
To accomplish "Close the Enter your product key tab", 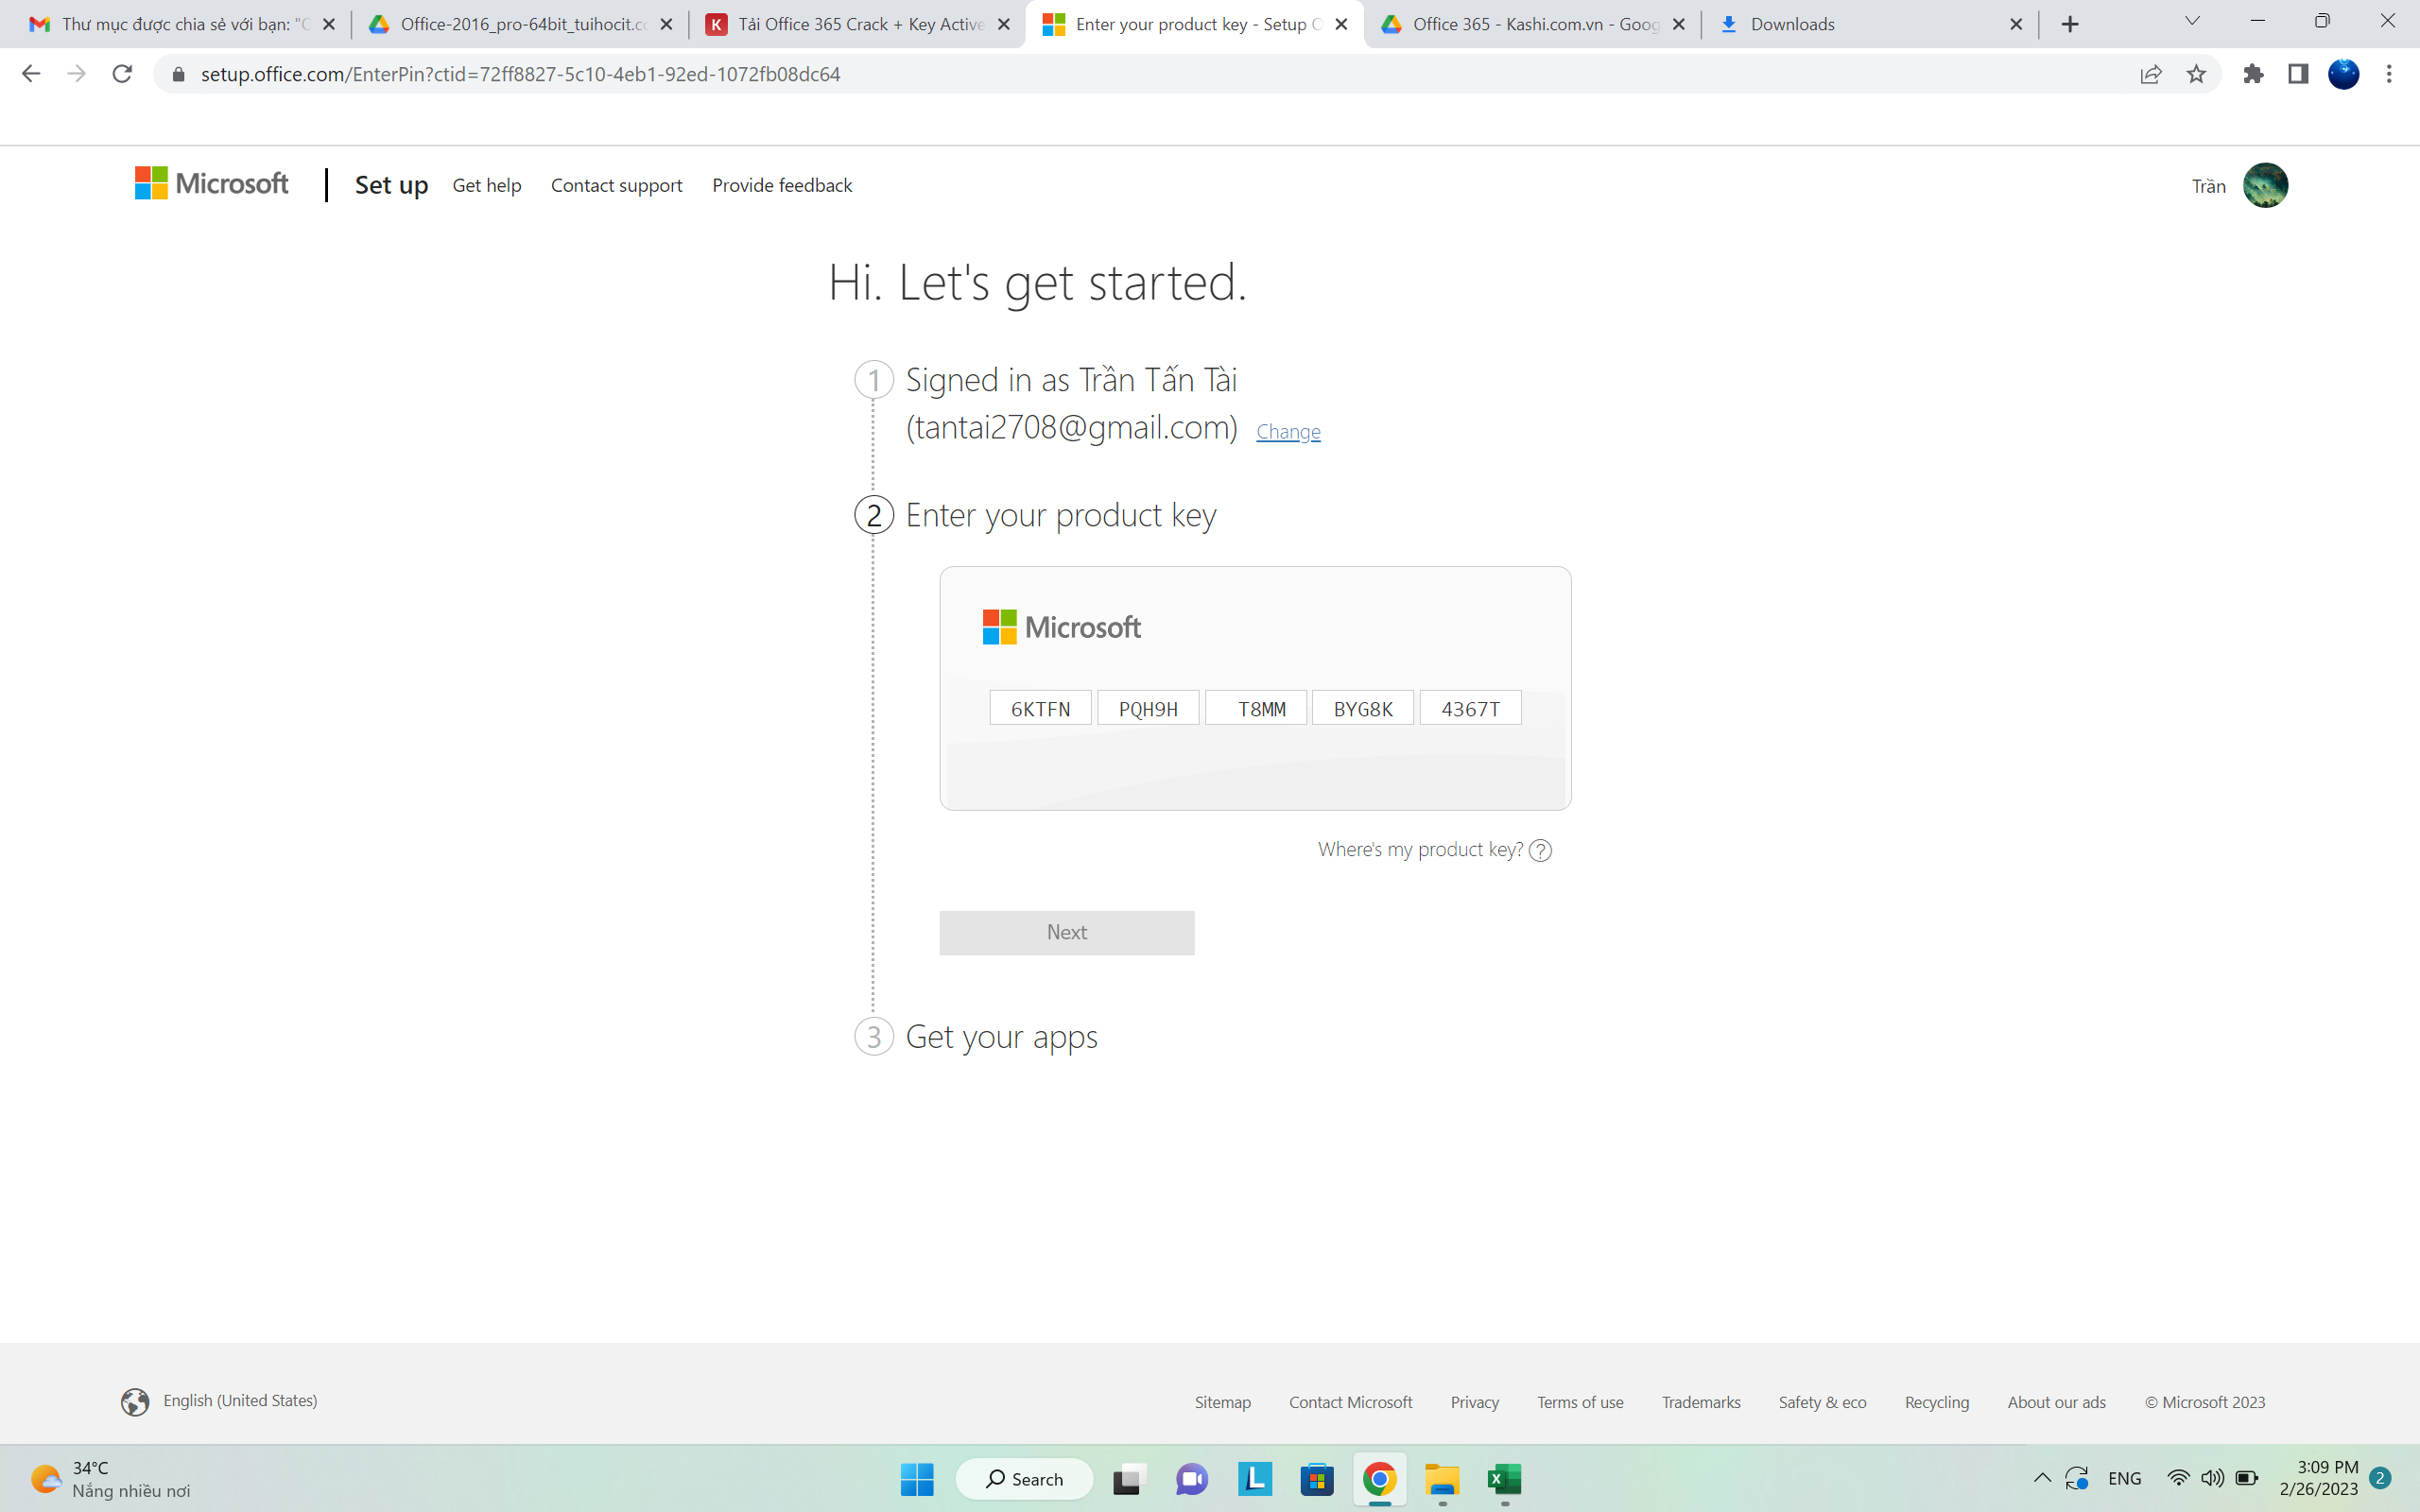I will coord(1341,24).
